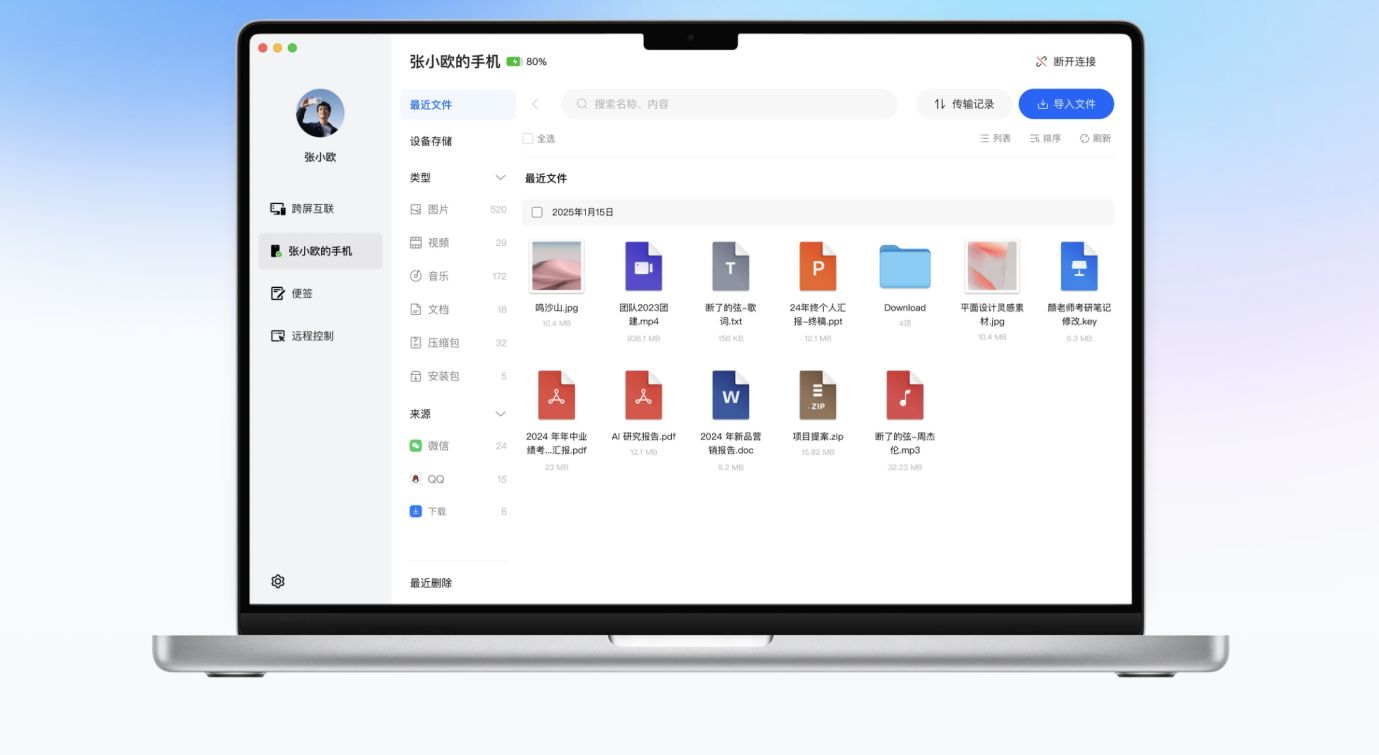Screen dimensions: 1379x755
Task: Select 颜老师考研笔记修改.key file icon
Action: click(1079, 266)
